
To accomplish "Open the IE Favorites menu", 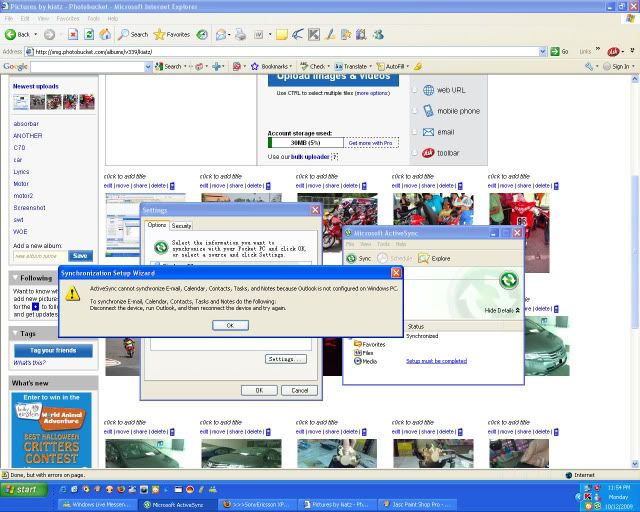I will (x=68, y=18).
